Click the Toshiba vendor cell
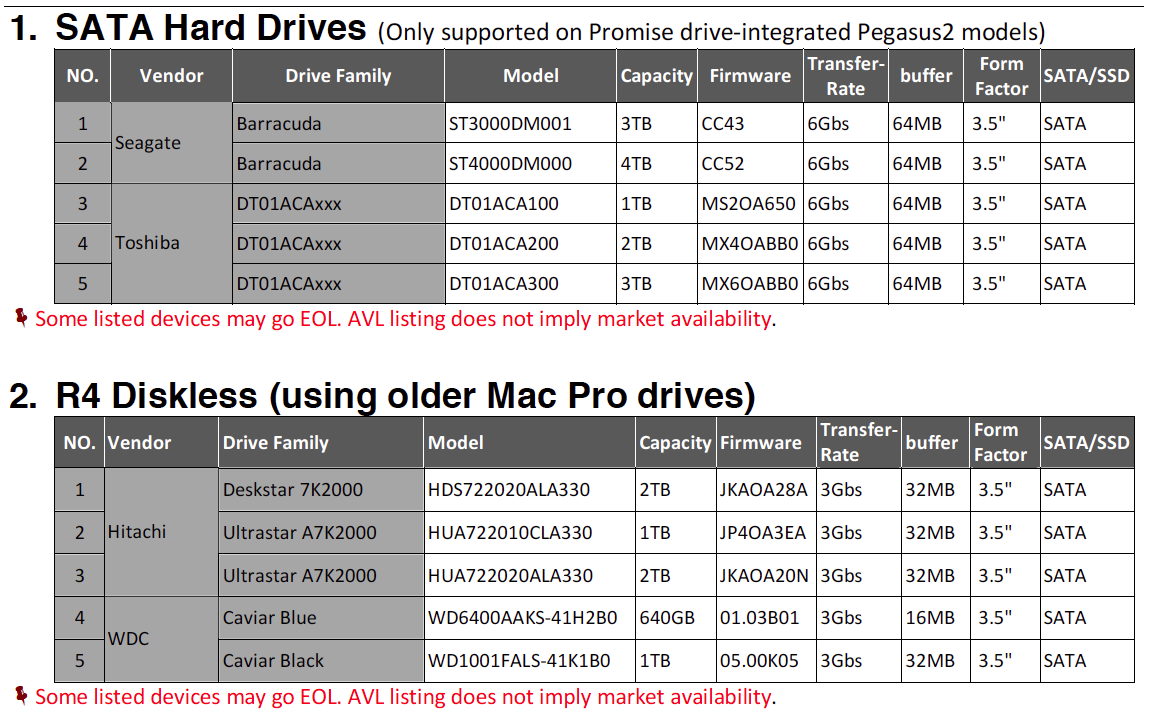The height and width of the screenshot is (722, 1151). [x=171, y=244]
